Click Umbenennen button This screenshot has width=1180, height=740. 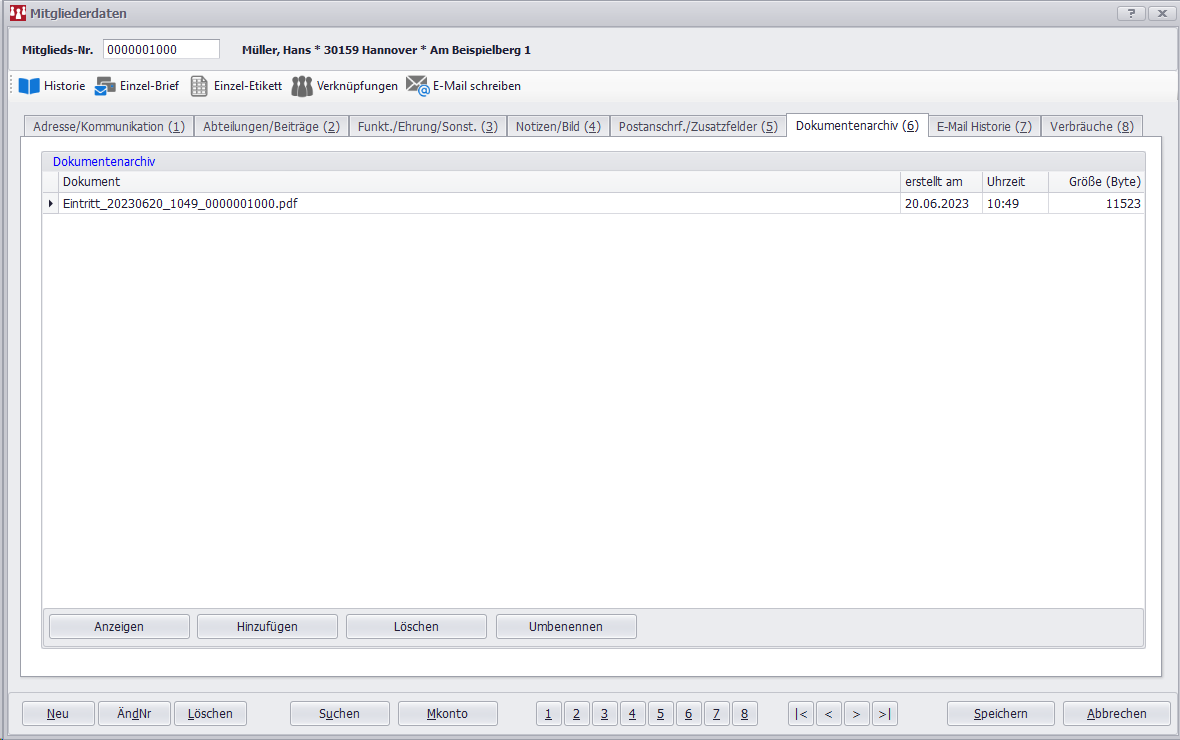pyautogui.click(x=566, y=626)
